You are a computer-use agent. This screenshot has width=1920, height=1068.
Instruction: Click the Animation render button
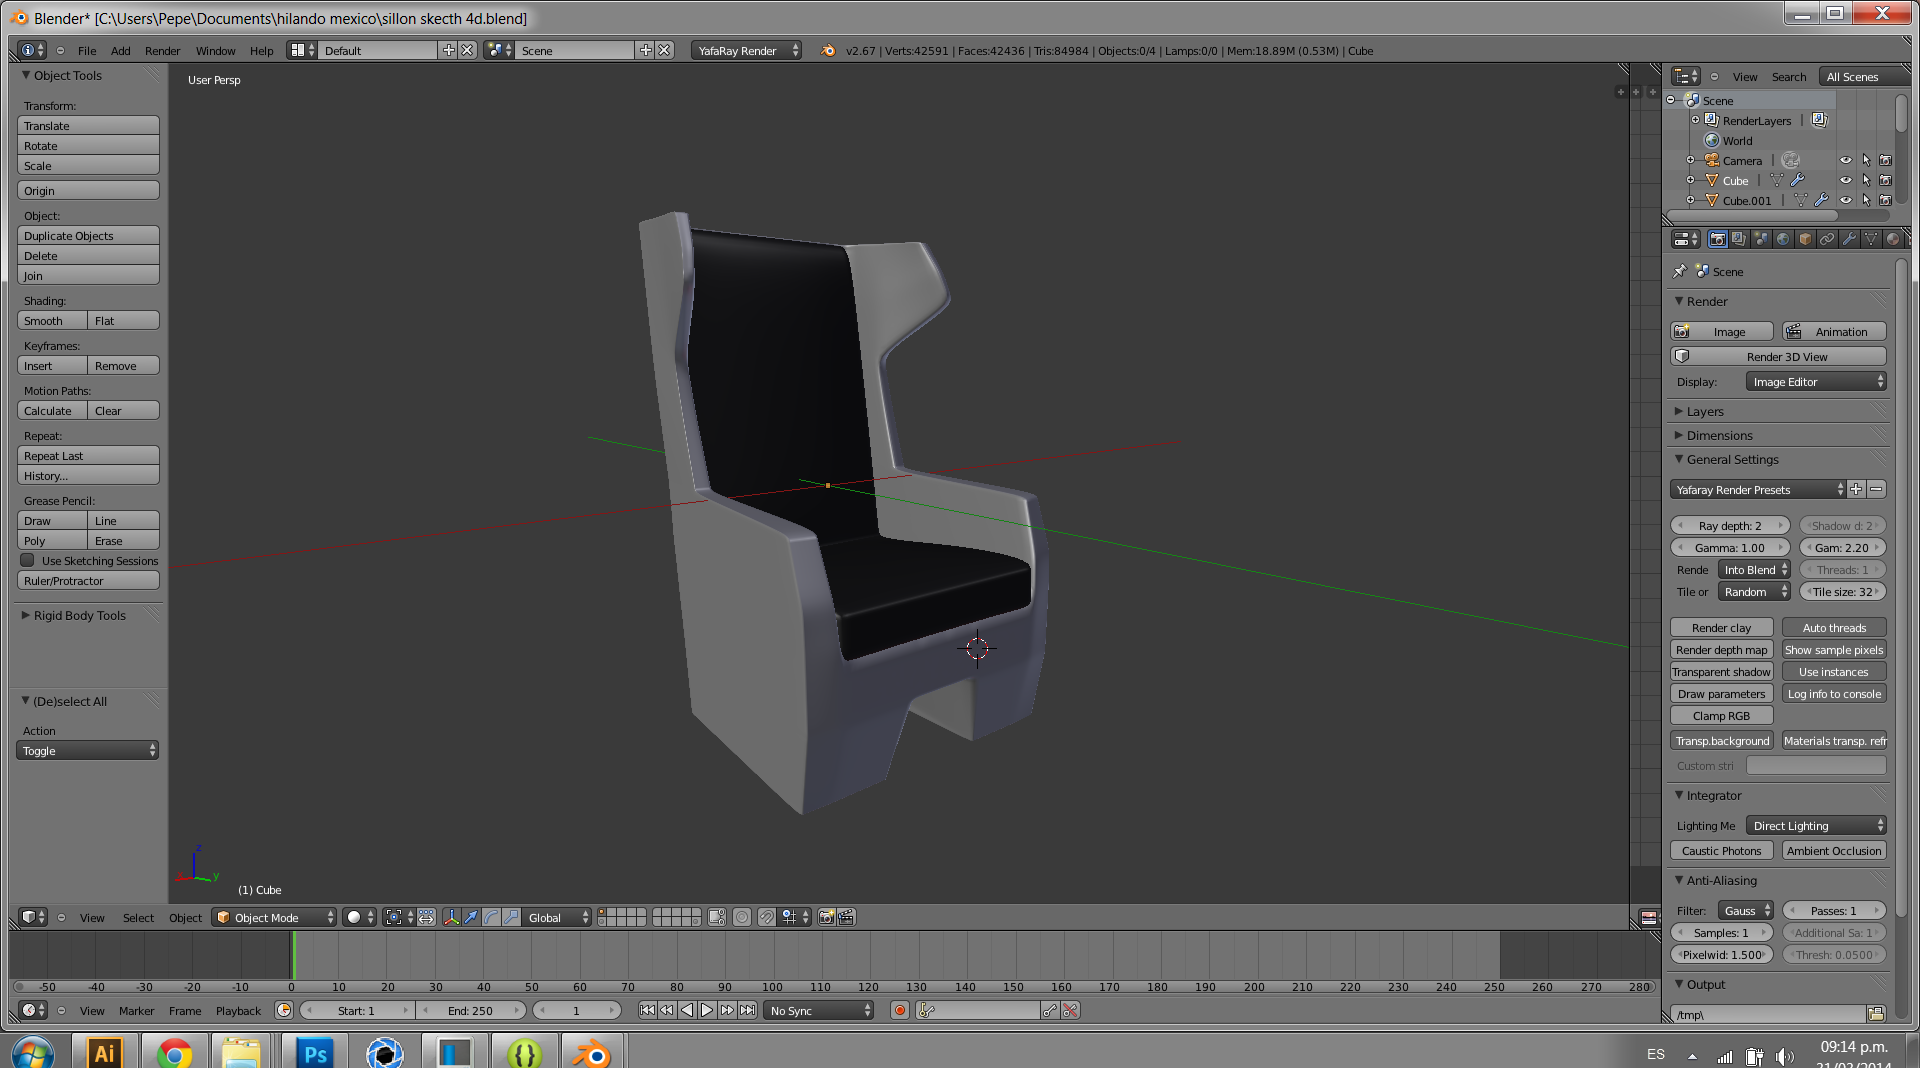coord(1834,332)
